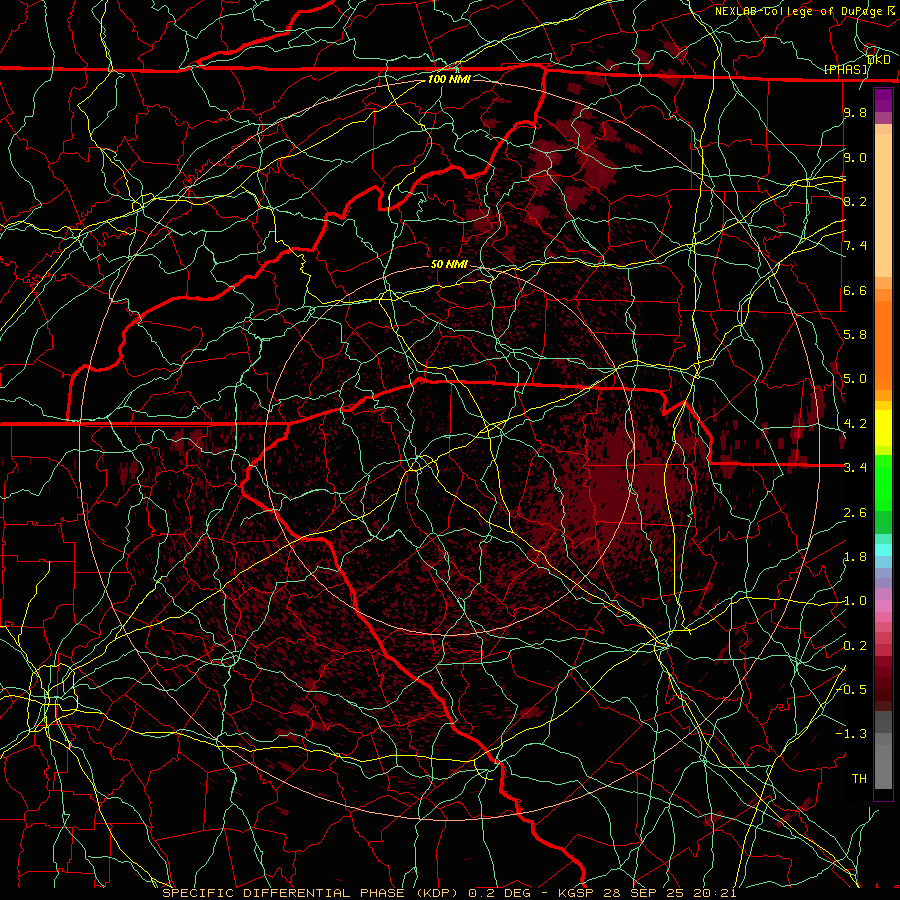900x900 pixels.
Task: Click the TH legend label
Action: click(859, 779)
